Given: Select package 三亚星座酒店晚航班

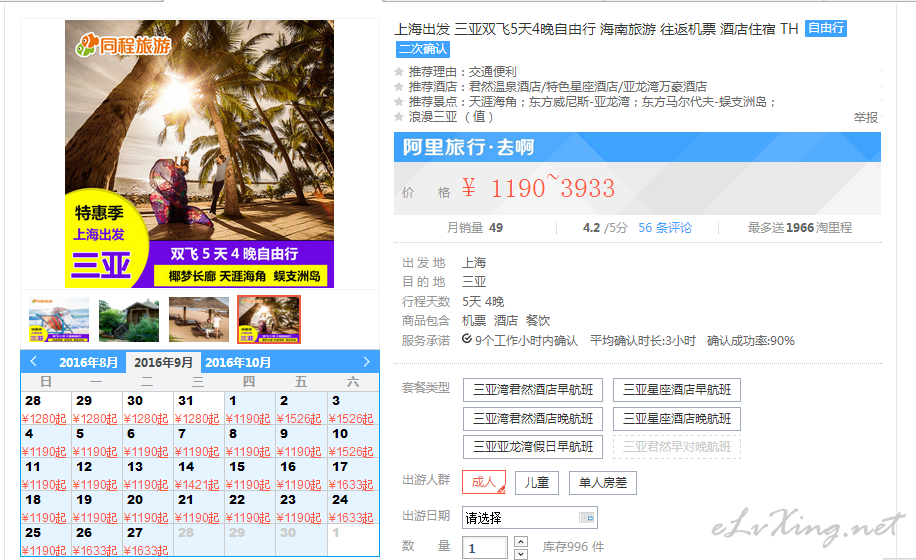Looking at the screenshot, I should tap(676, 418).
